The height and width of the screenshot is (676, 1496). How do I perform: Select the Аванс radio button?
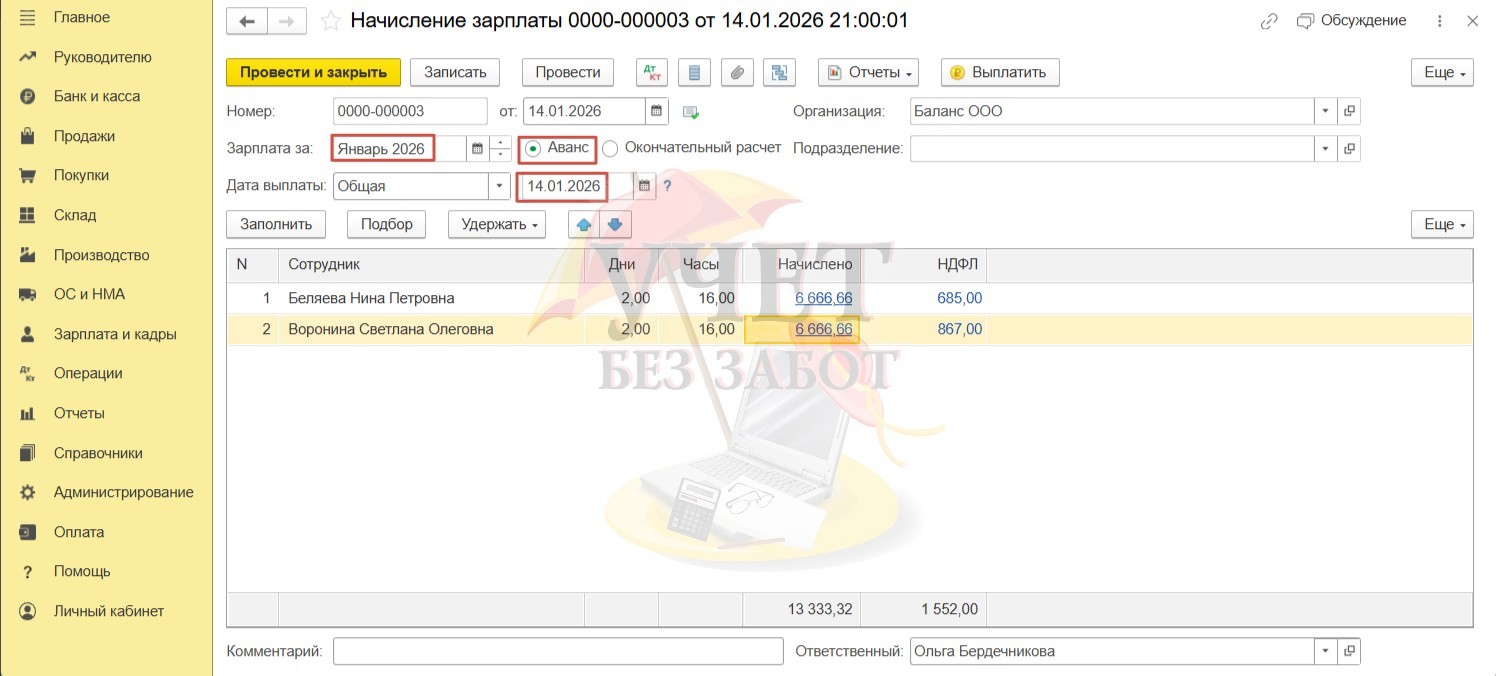coord(533,148)
